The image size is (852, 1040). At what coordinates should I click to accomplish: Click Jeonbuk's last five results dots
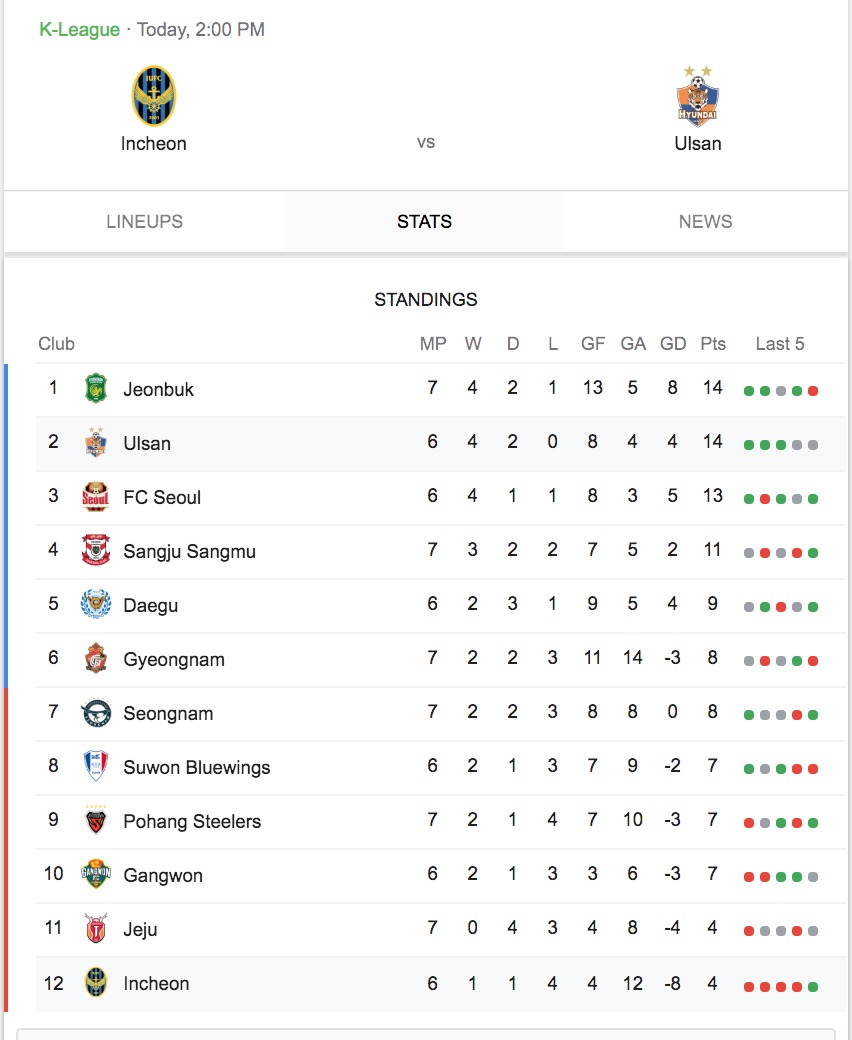click(781, 391)
